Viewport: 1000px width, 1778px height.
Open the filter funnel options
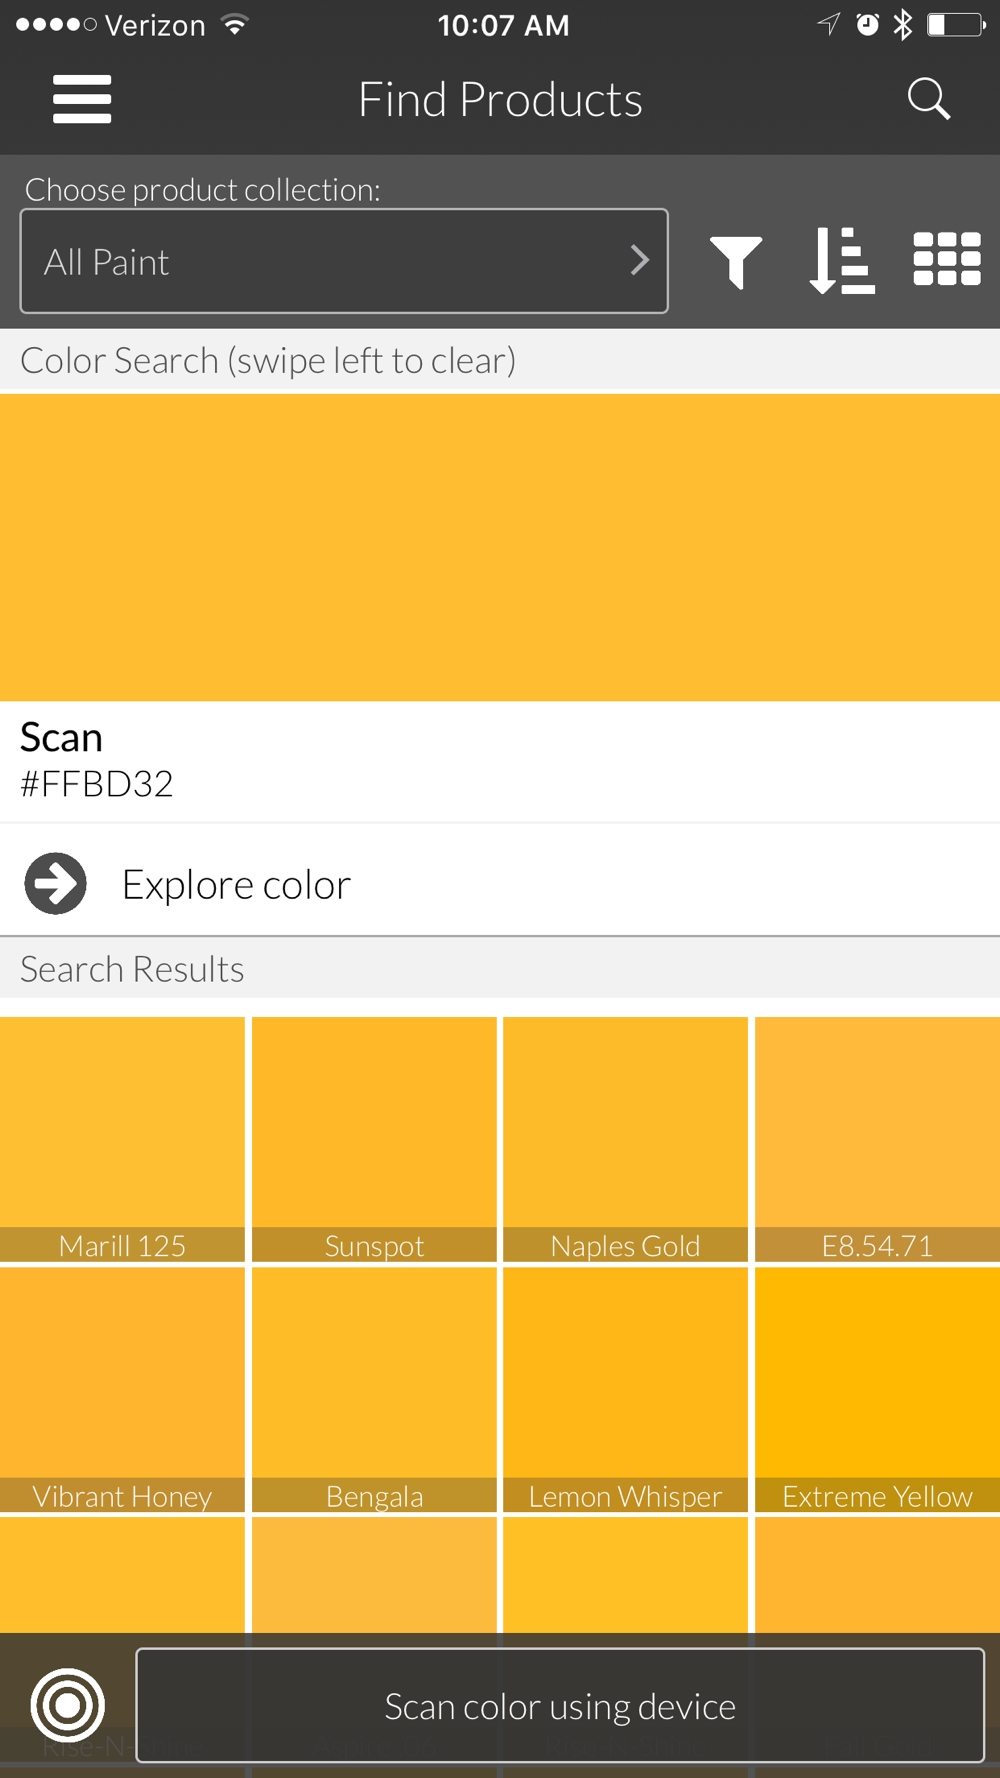(736, 262)
